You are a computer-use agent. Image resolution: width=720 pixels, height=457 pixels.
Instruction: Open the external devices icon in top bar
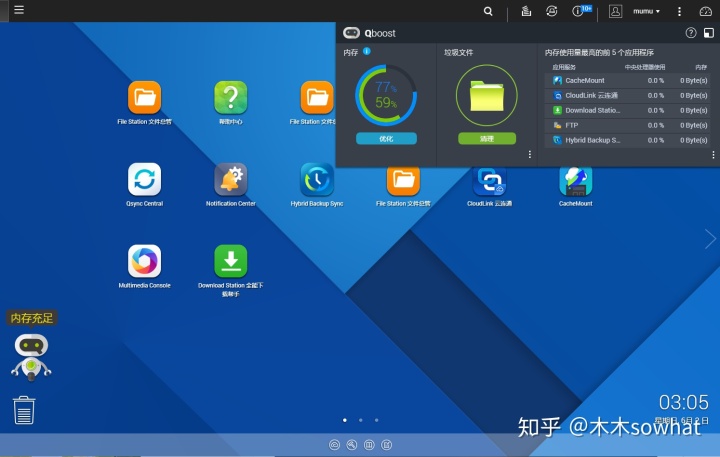tap(551, 11)
